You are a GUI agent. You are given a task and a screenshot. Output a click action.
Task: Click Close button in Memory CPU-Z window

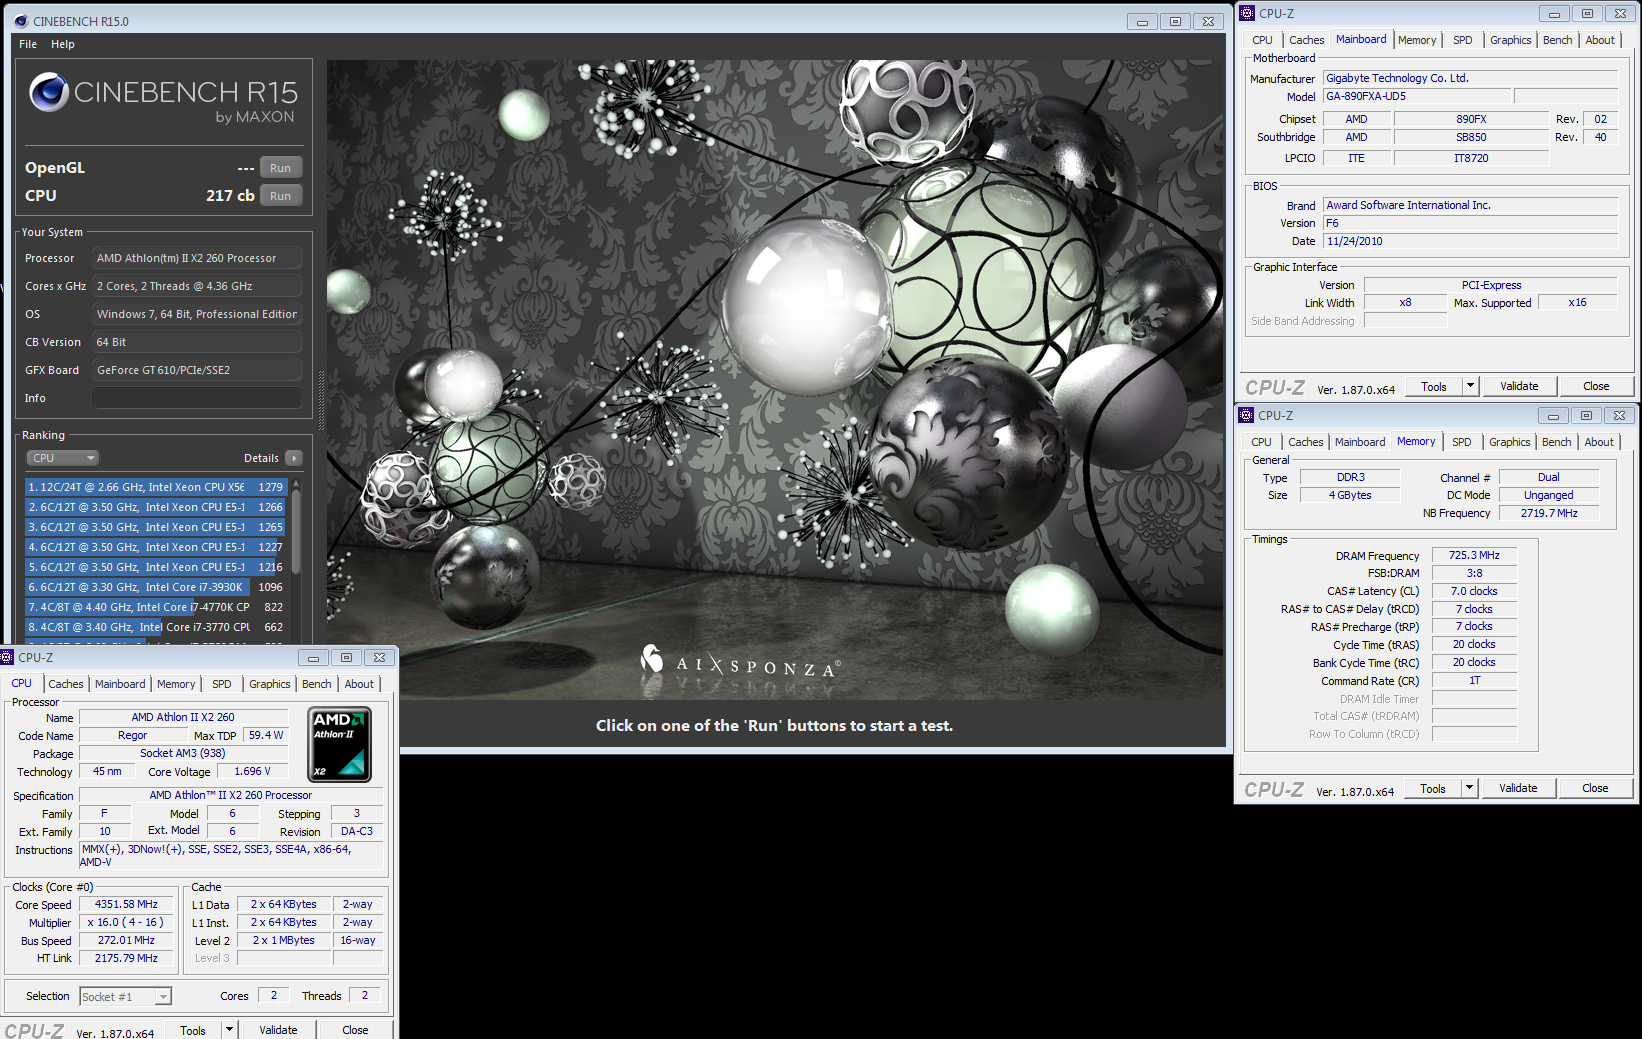[1595, 788]
